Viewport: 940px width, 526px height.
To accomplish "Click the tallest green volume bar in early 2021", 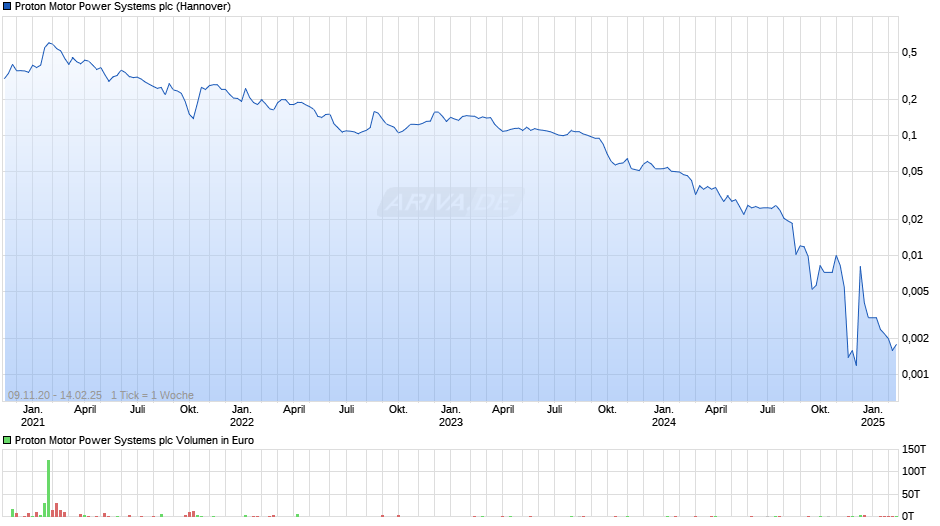I will 49,488.
